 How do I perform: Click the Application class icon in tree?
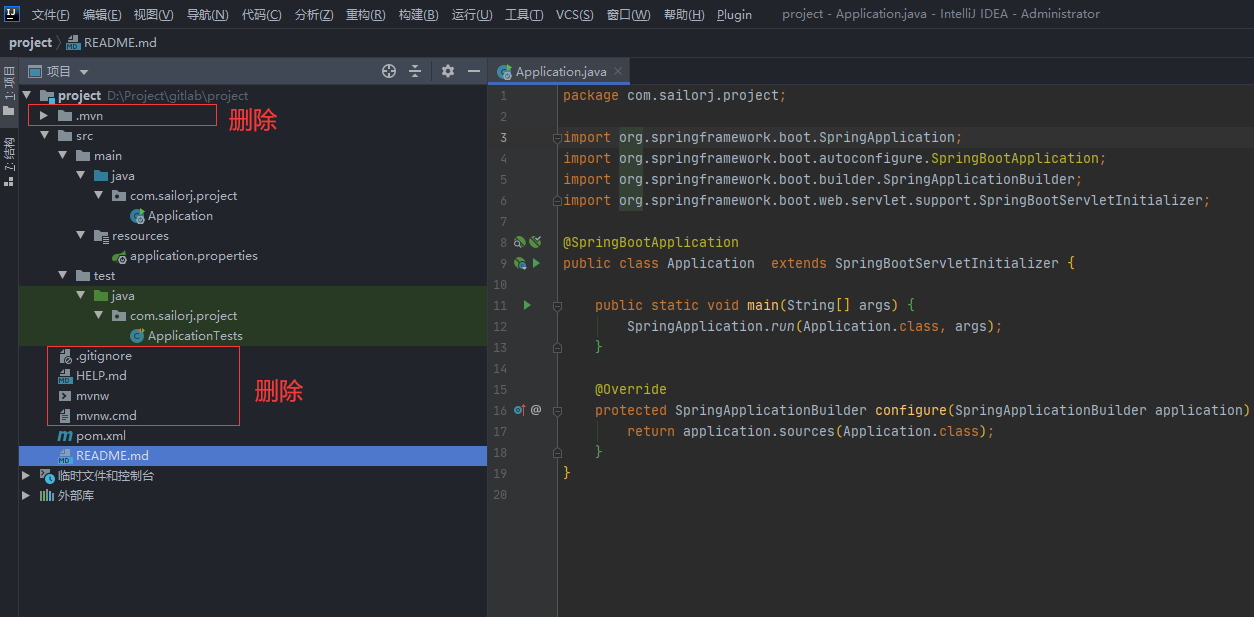pos(137,216)
